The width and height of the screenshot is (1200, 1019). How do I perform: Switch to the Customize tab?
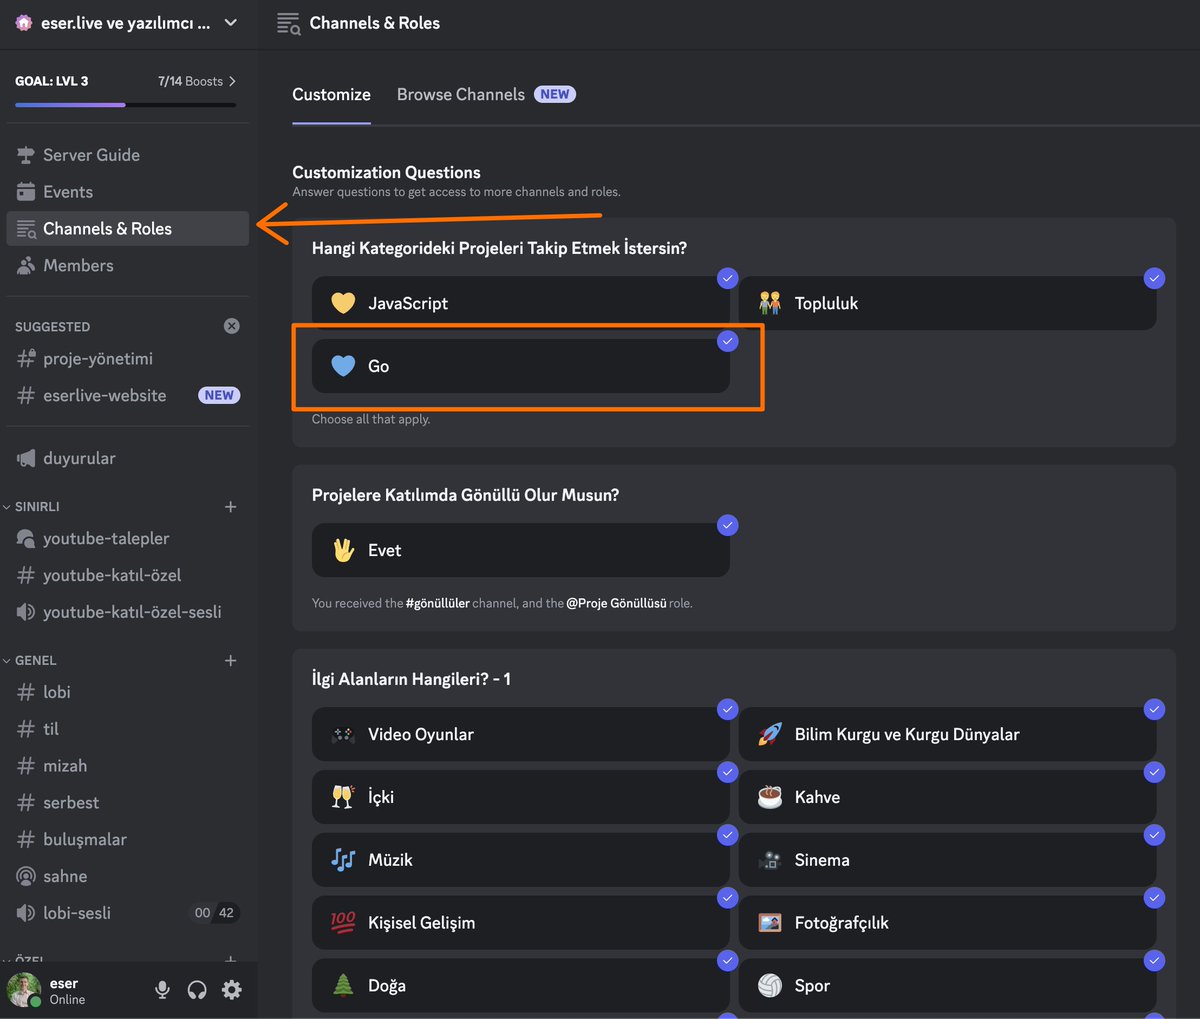pos(331,94)
